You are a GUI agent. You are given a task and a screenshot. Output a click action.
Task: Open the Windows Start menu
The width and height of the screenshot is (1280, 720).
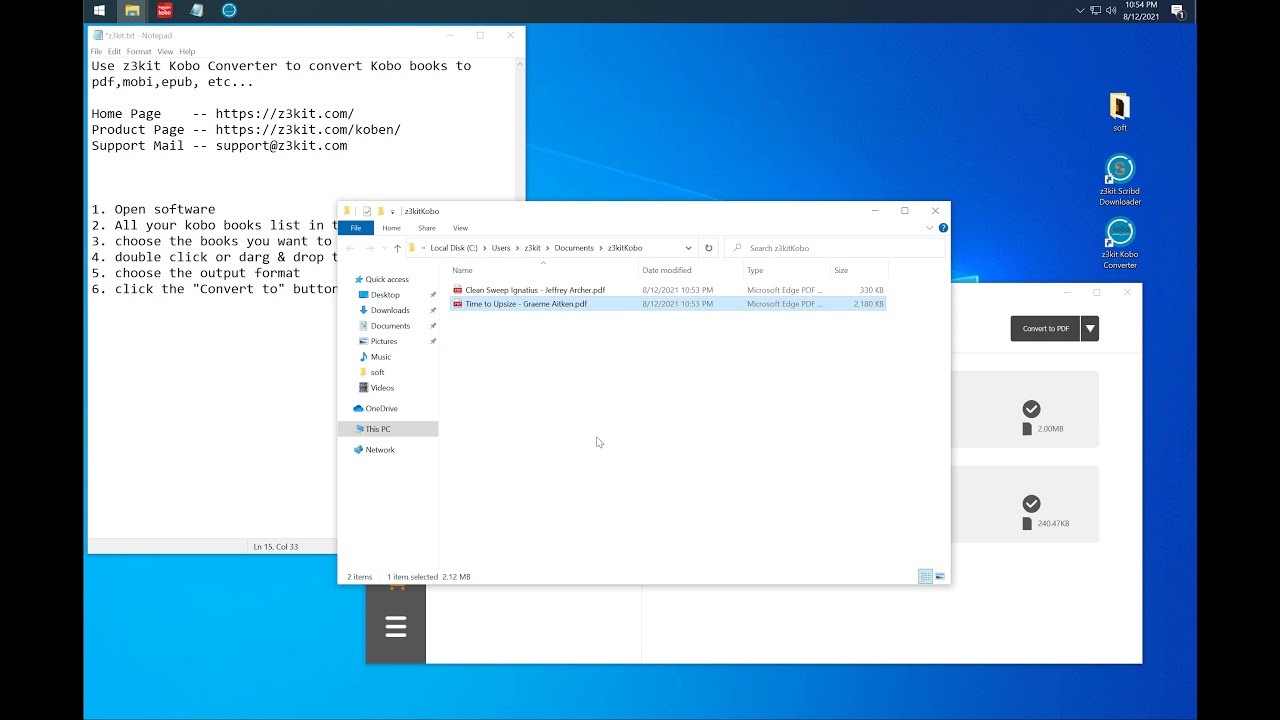coord(99,10)
